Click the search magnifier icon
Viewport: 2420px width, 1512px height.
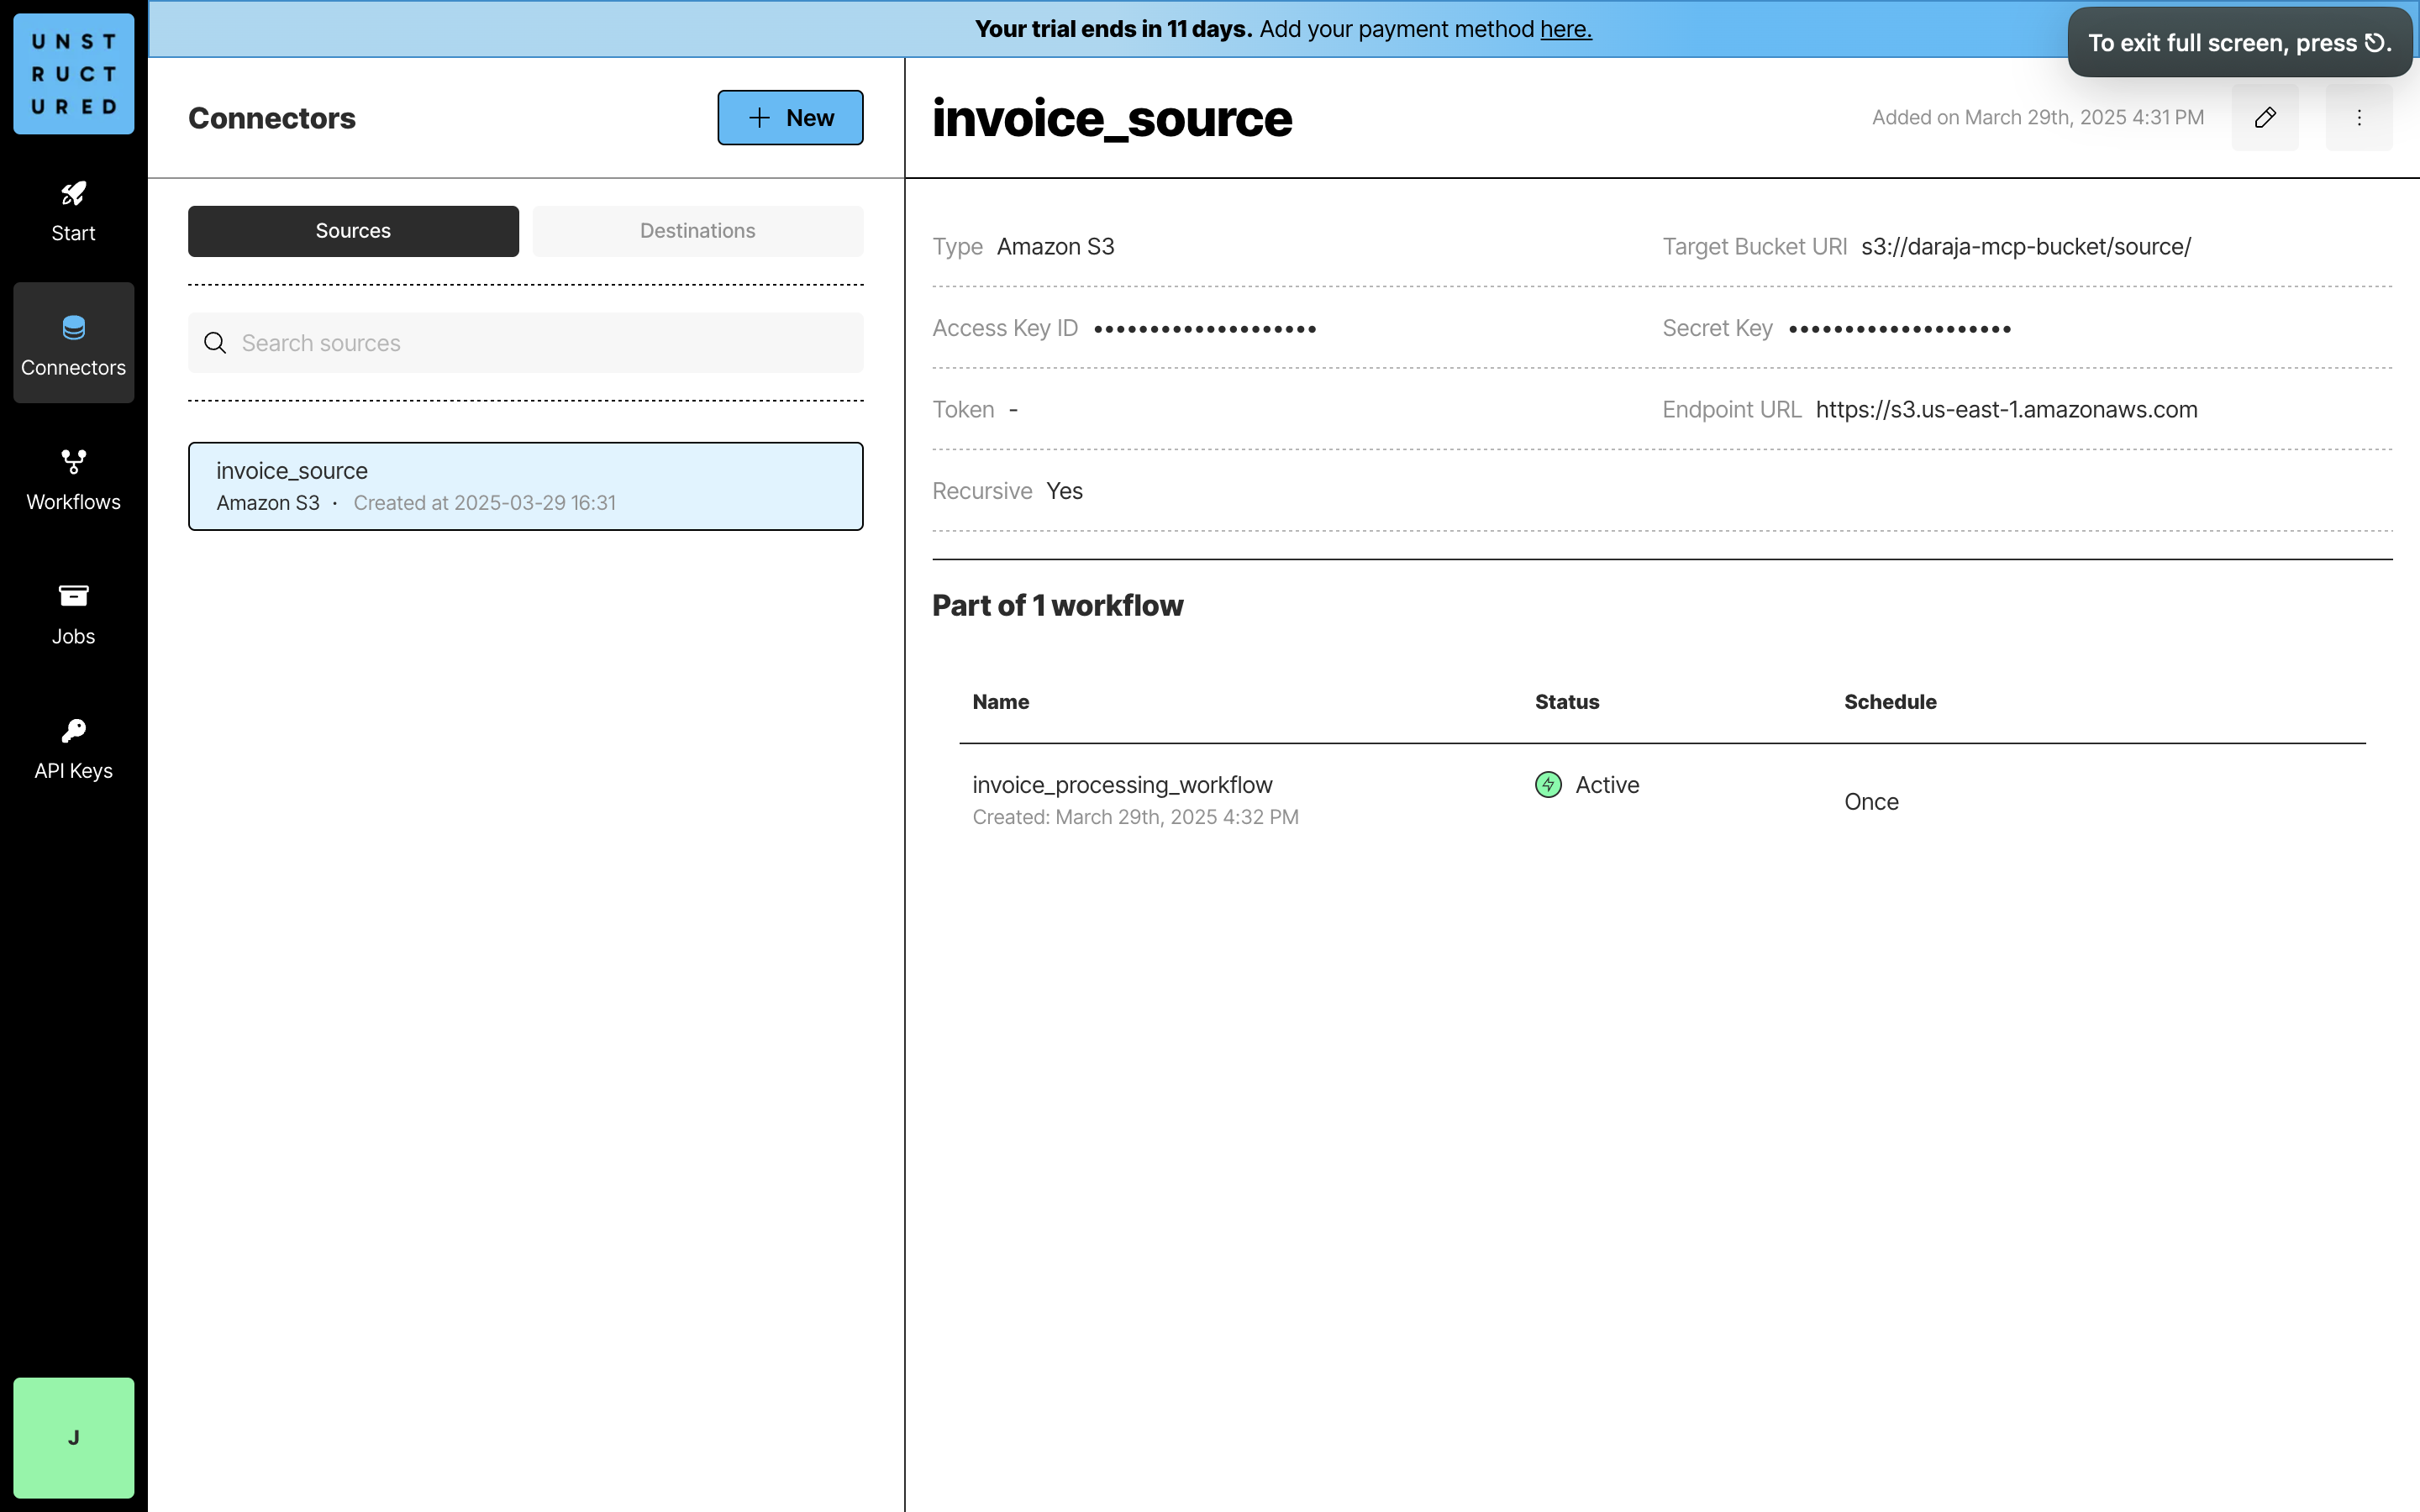(215, 343)
